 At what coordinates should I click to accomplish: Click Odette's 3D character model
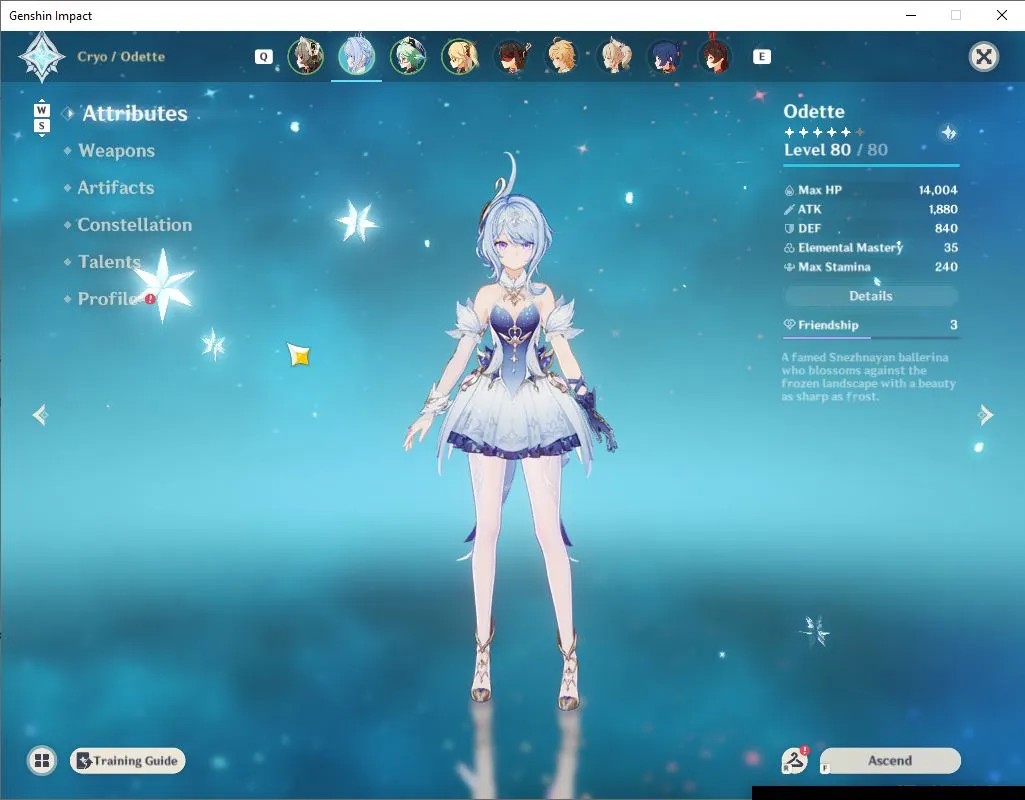[511, 431]
